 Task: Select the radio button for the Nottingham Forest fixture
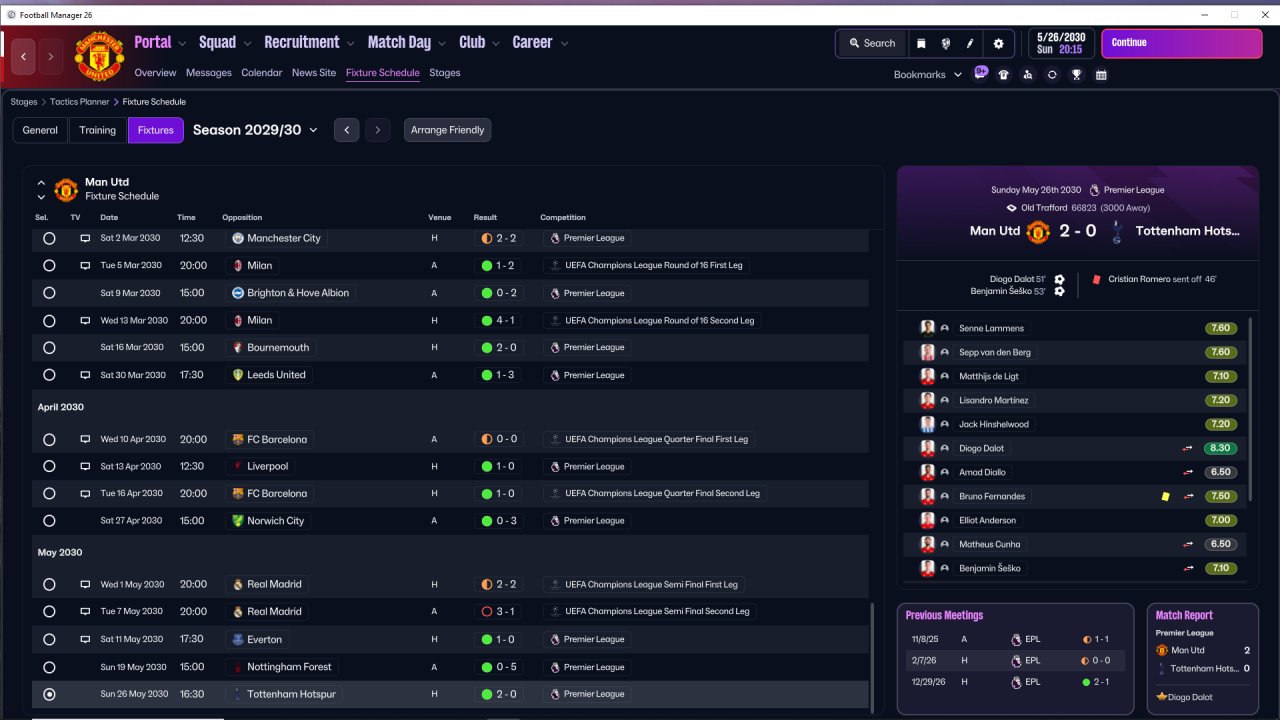[x=49, y=667]
